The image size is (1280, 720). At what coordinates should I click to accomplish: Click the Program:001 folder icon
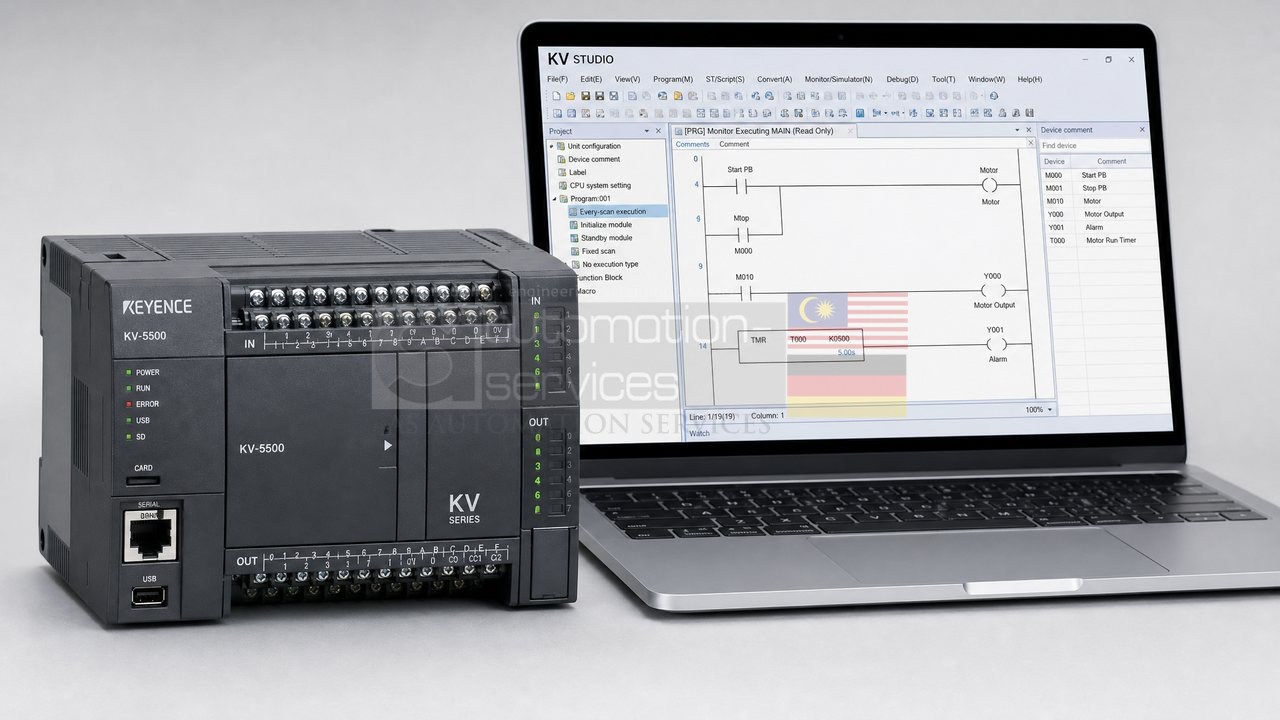563,198
